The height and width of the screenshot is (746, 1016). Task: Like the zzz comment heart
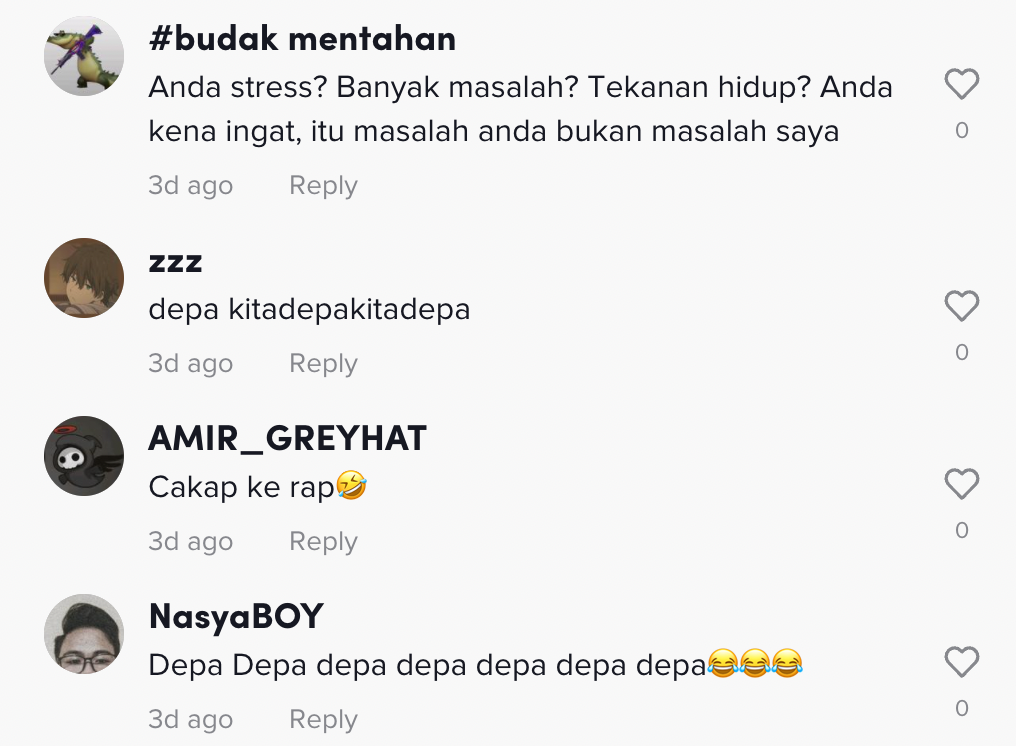pyautogui.click(x=962, y=306)
